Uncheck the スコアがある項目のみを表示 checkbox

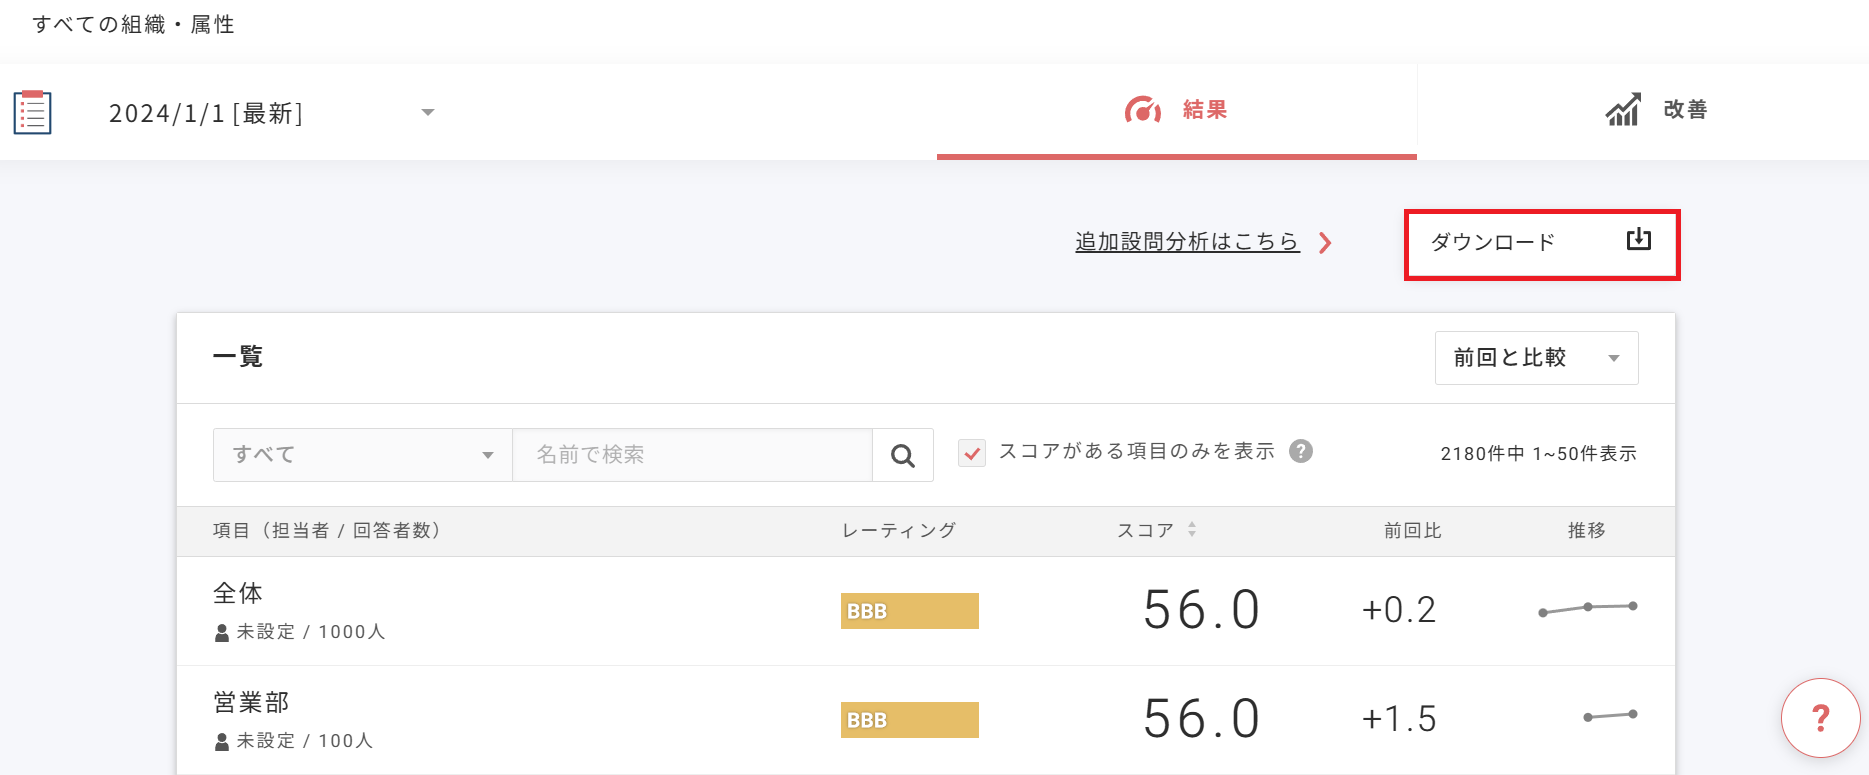pyautogui.click(x=971, y=452)
